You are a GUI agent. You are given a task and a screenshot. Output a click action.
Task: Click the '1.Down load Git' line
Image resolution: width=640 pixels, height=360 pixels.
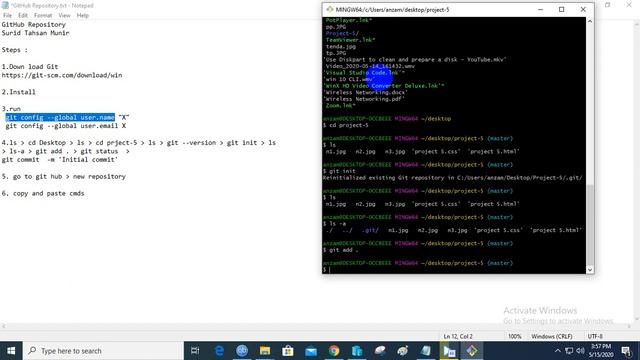pyautogui.click(x=30, y=67)
